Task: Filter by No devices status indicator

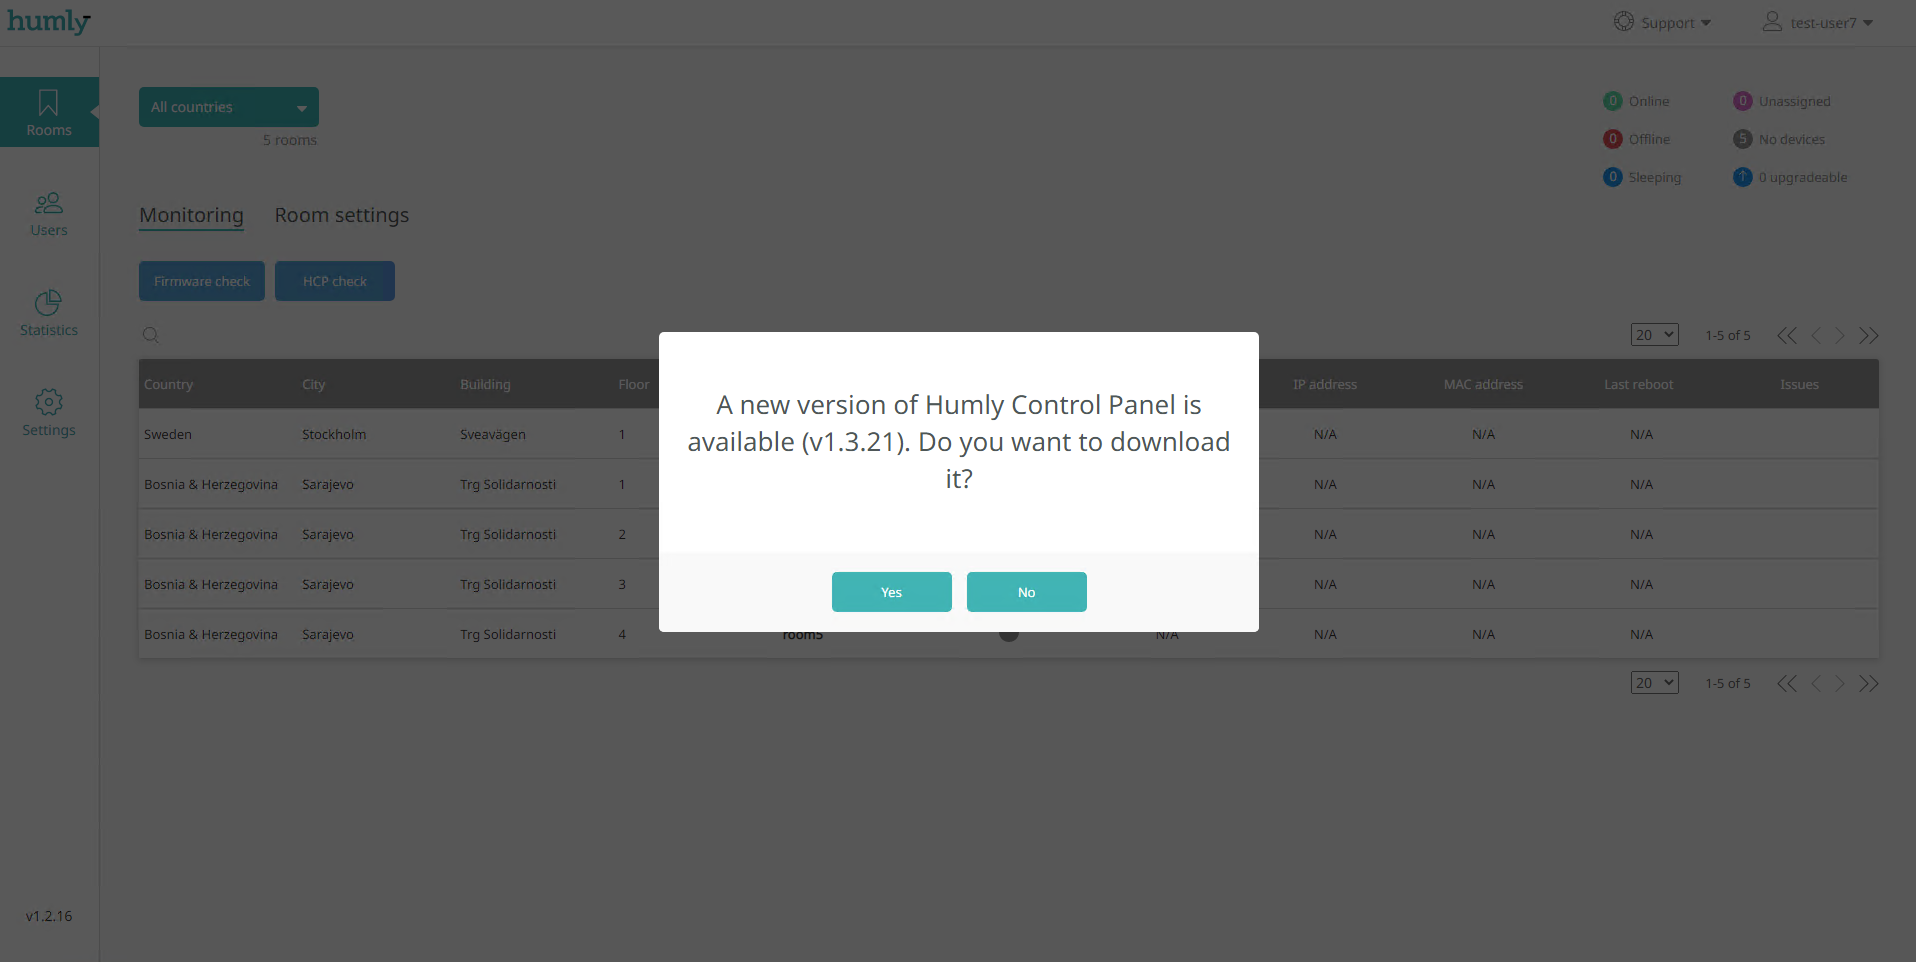Action: tap(1779, 139)
